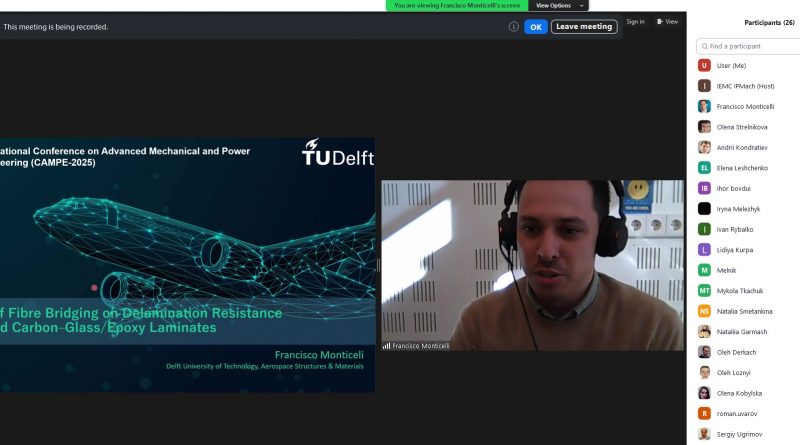Click the green 'MT' avatar for Mykola Tkachuk

[704, 290]
